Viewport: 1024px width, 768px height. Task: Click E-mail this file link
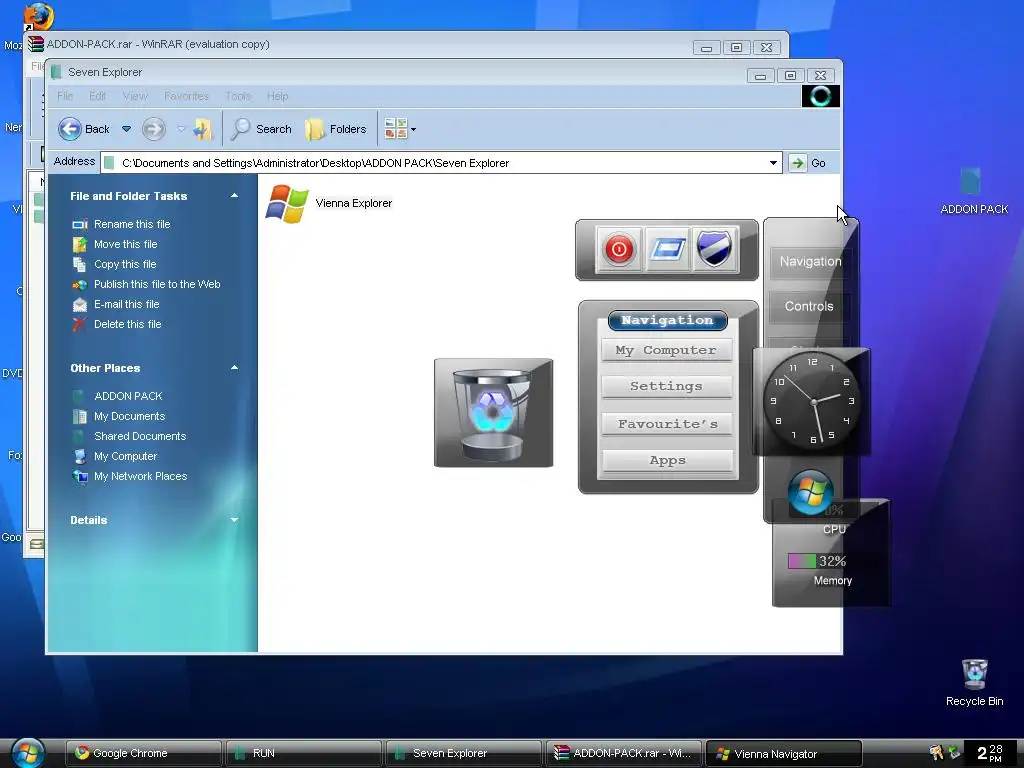127,304
